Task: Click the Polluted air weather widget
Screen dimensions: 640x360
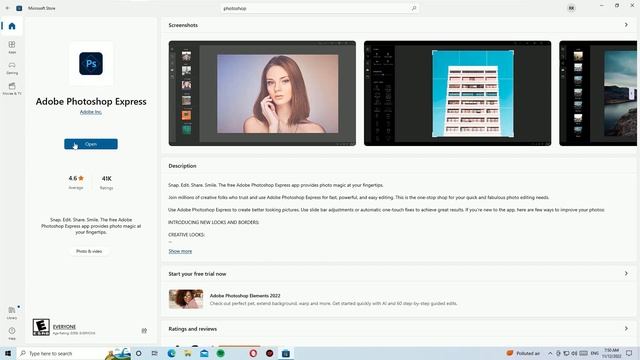Action: [523, 353]
